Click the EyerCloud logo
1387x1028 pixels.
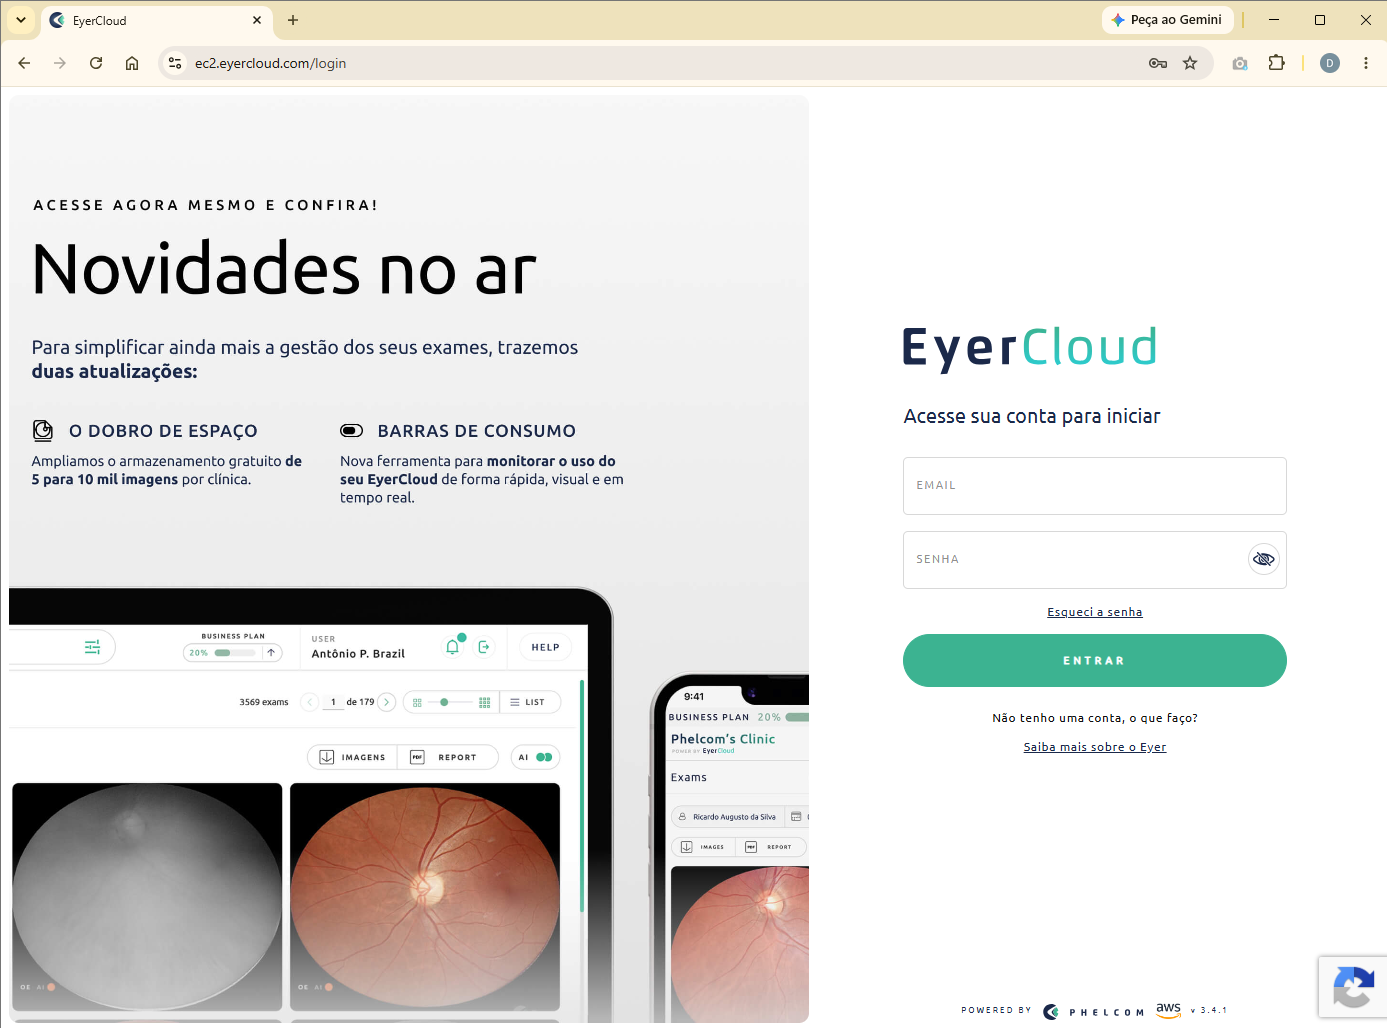pyautogui.click(x=1030, y=348)
